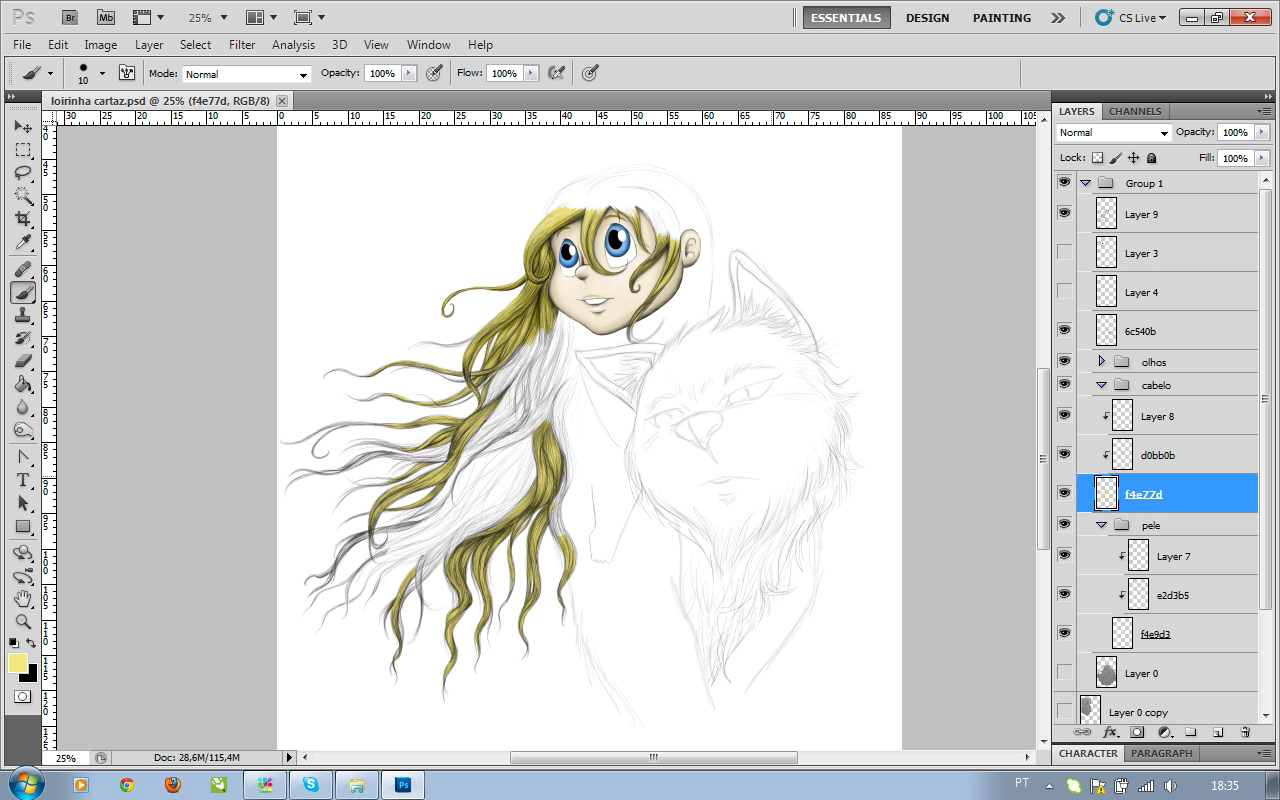
Task: Select the Eyedropper tool
Action: [x=23, y=242]
